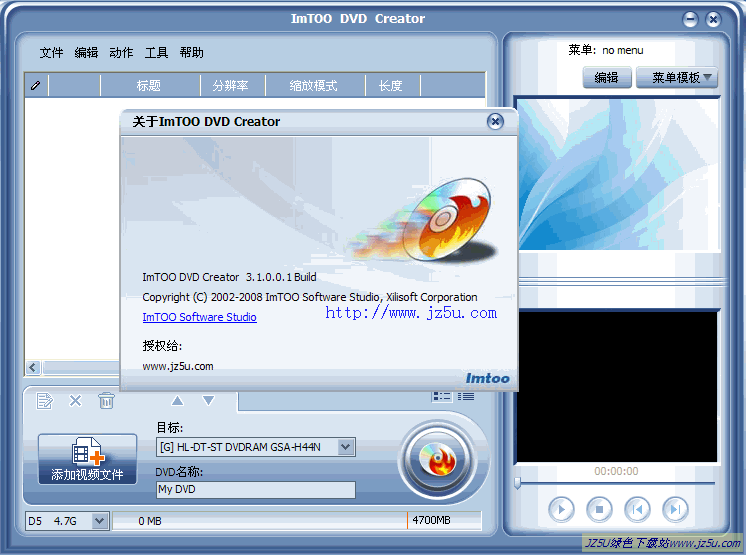Click the 编辑 button in the menu panel

(607, 78)
